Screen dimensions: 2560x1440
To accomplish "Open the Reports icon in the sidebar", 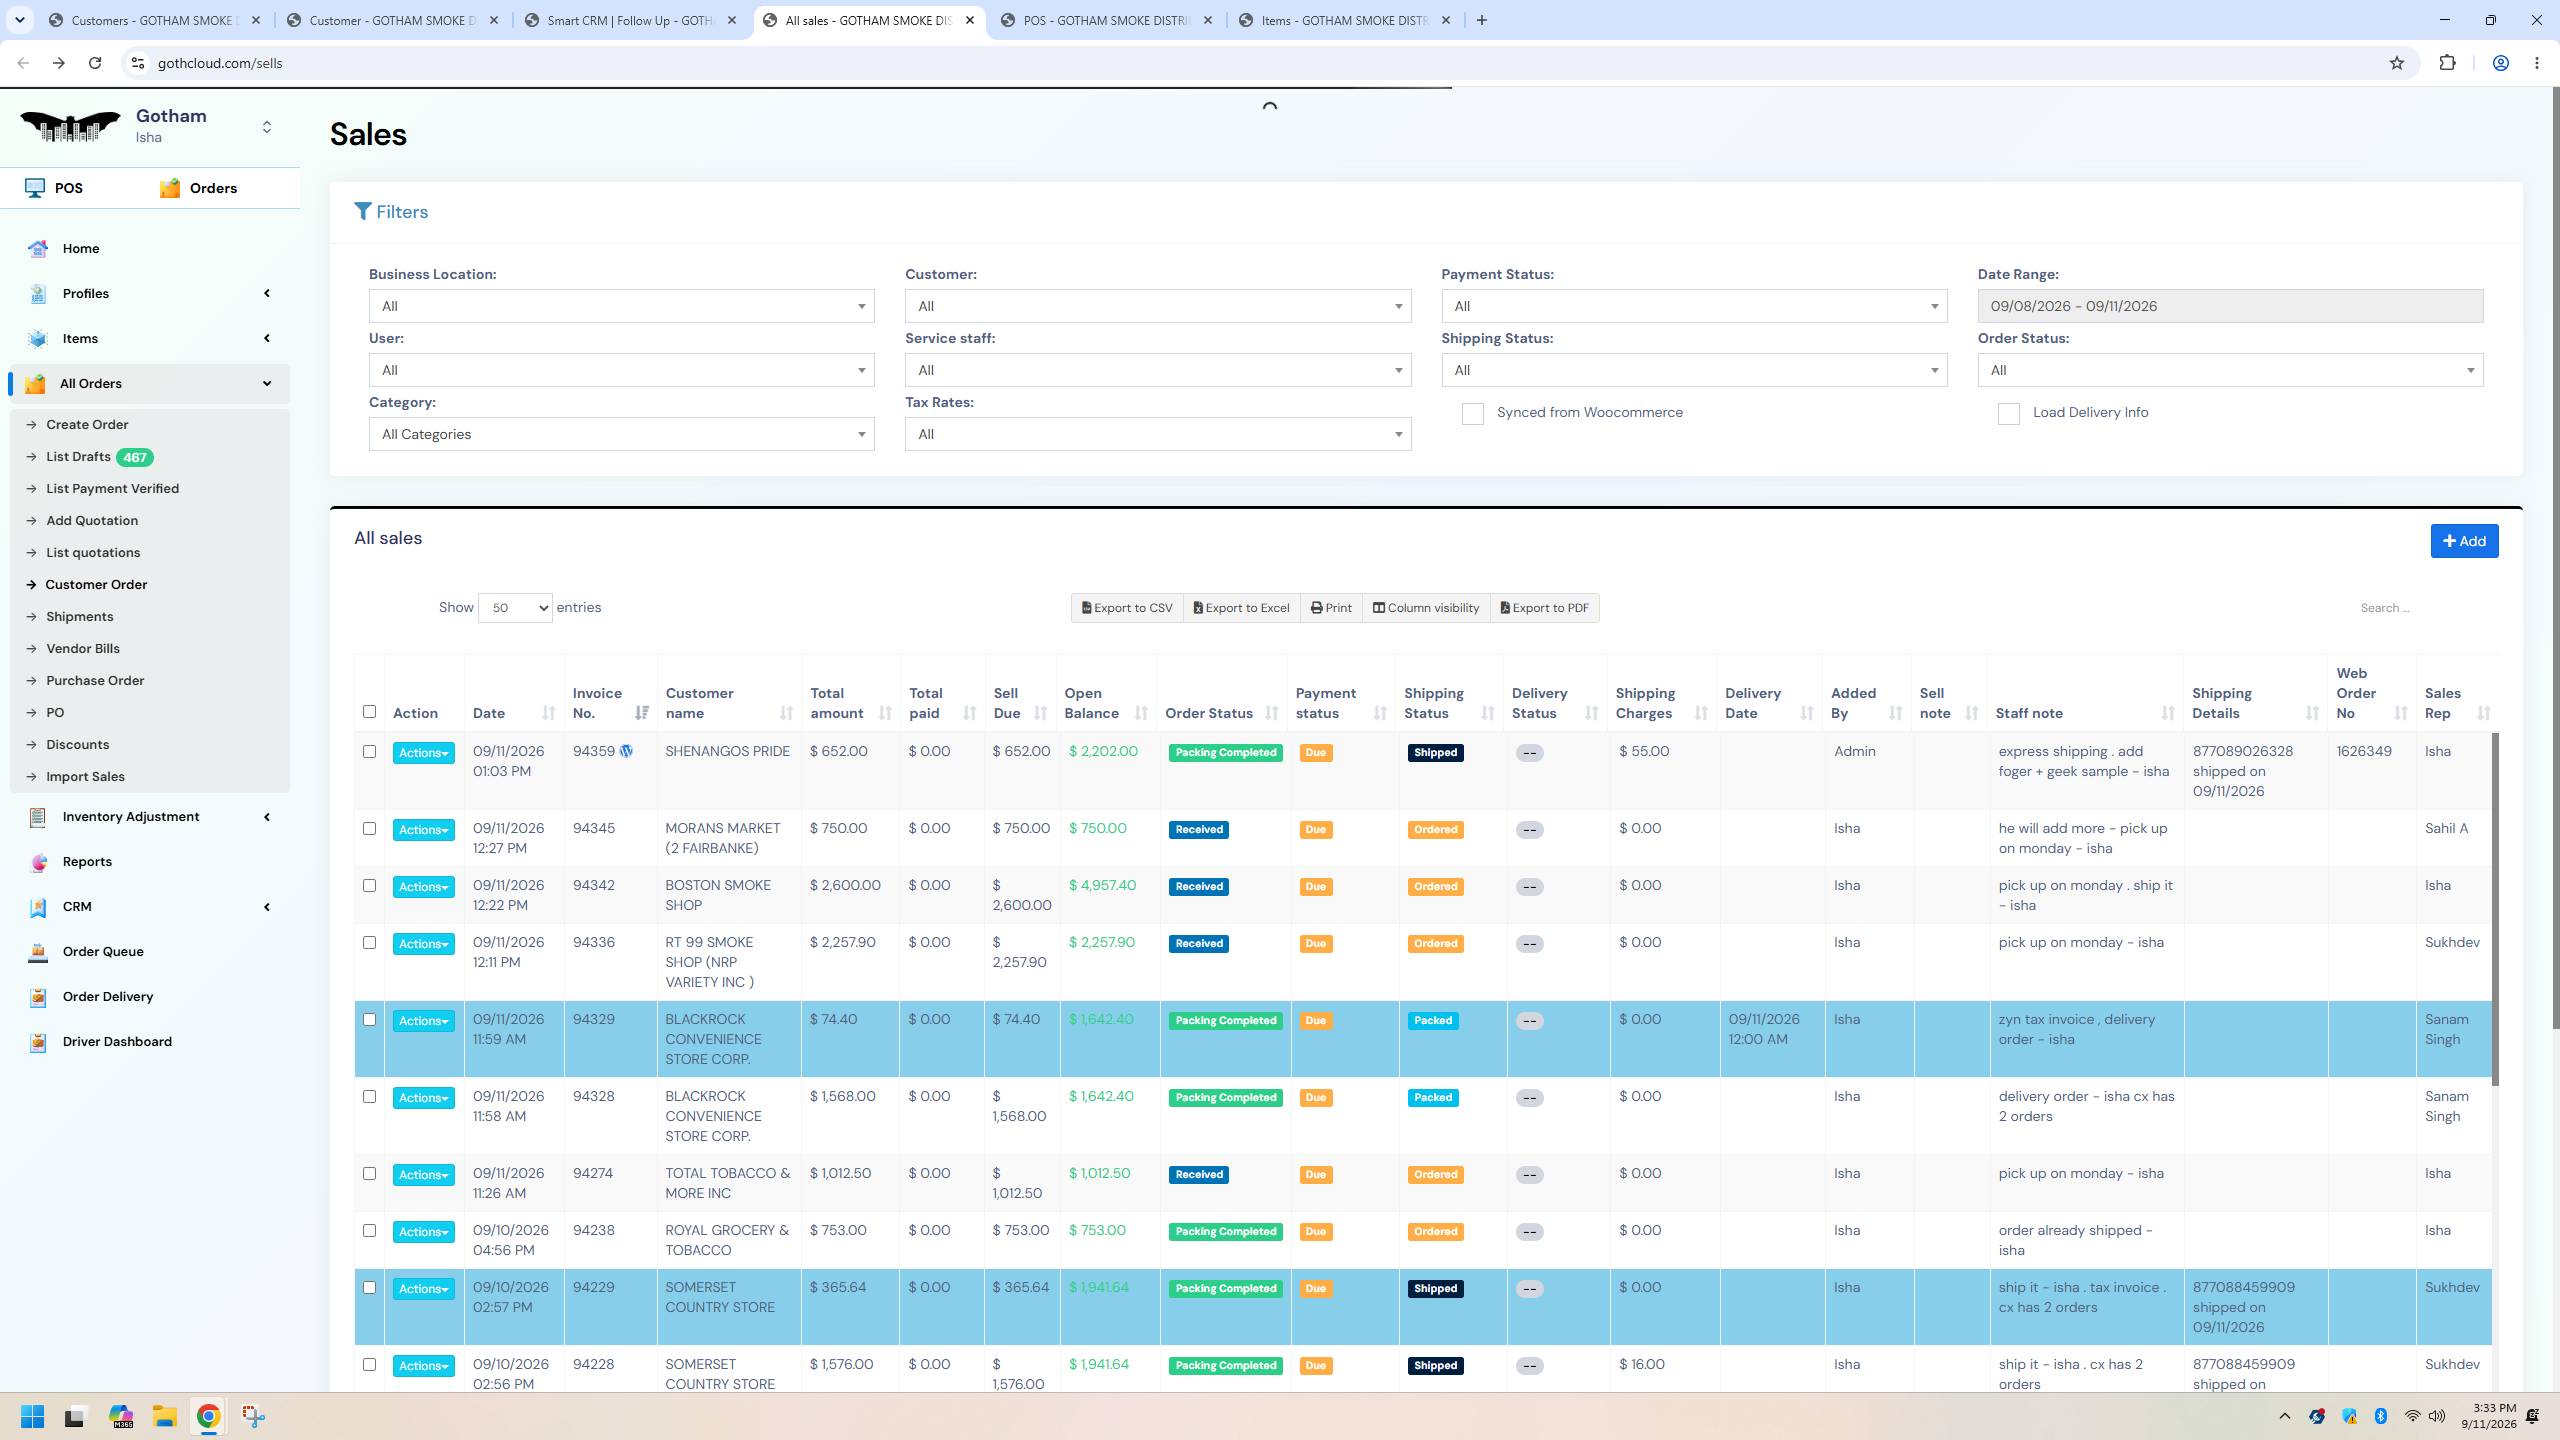I will click(38, 862).
